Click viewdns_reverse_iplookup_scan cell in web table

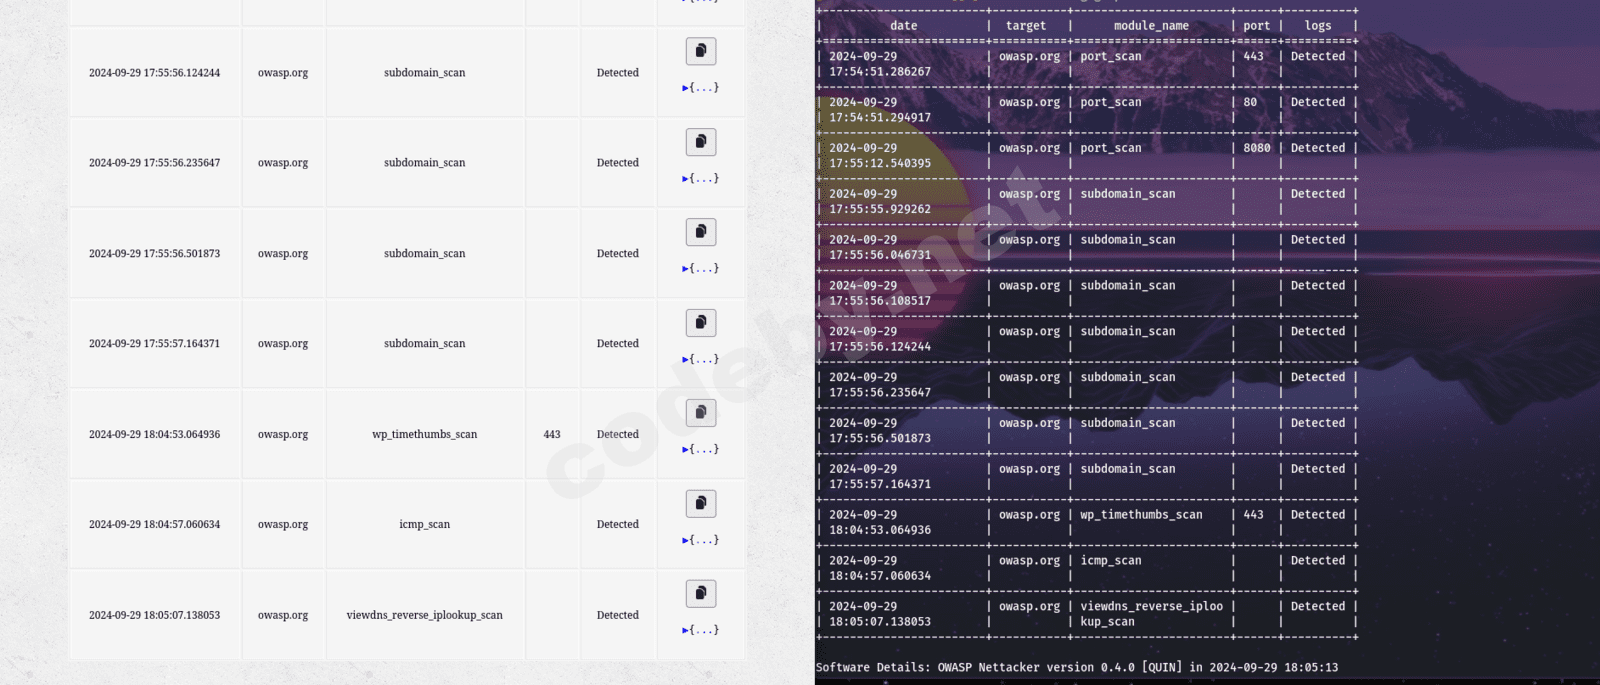pyautogui.click(x=425, y=616)
